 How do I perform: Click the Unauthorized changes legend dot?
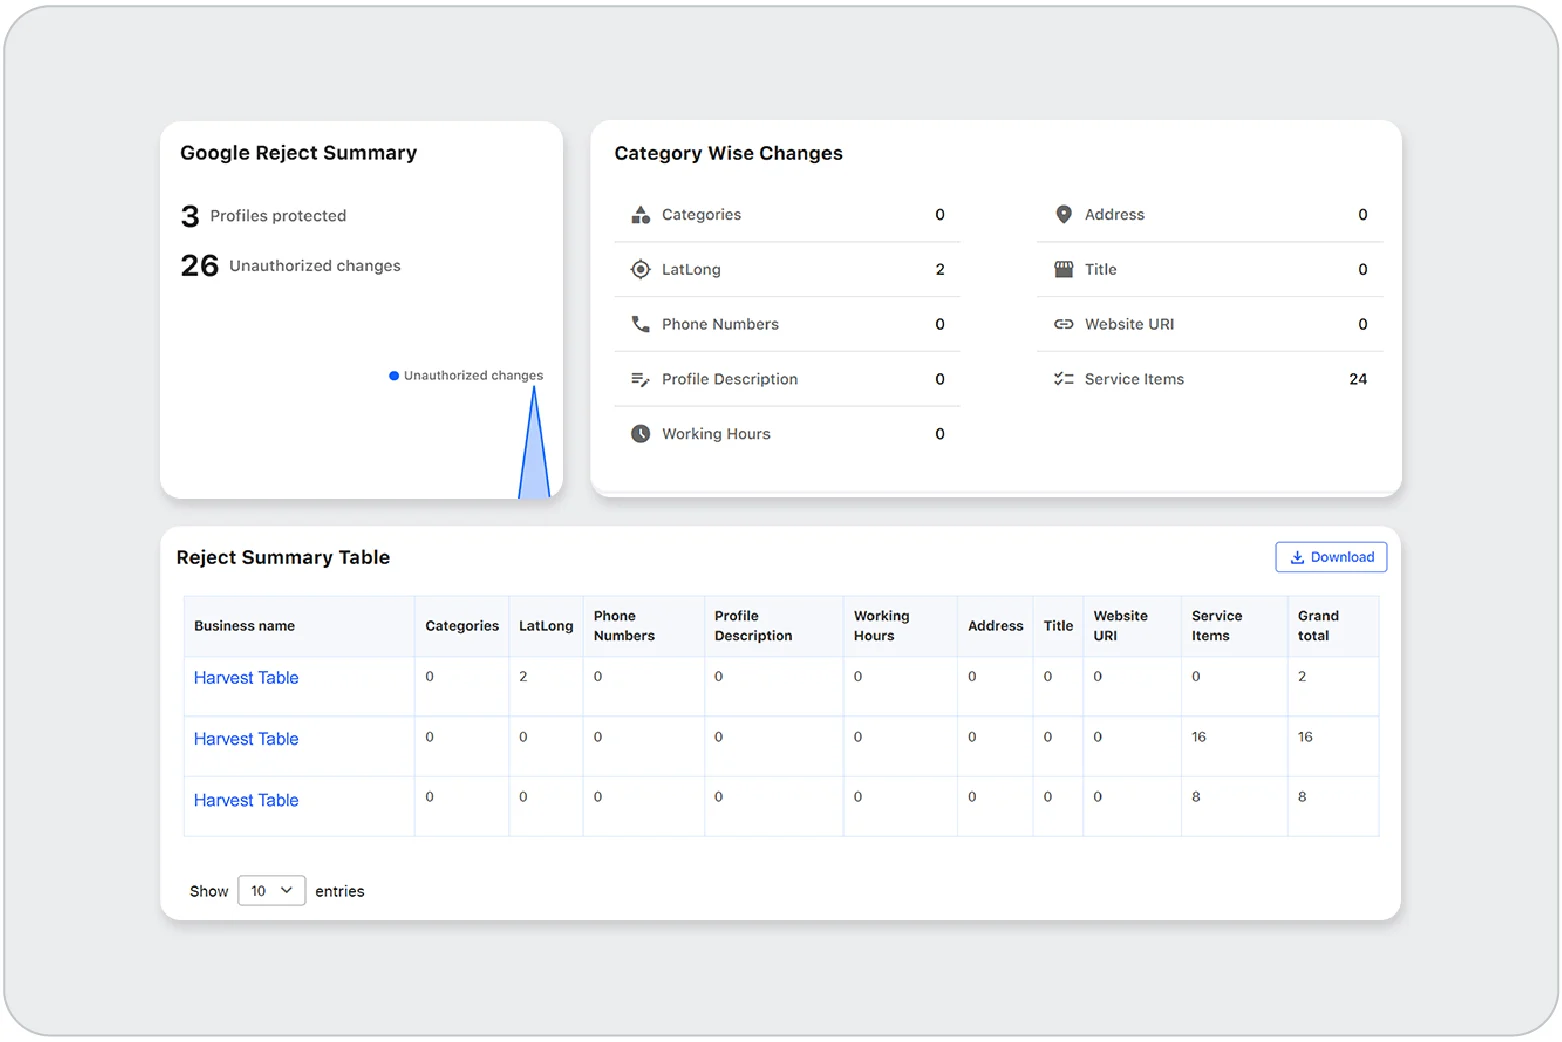click(394, 376)
